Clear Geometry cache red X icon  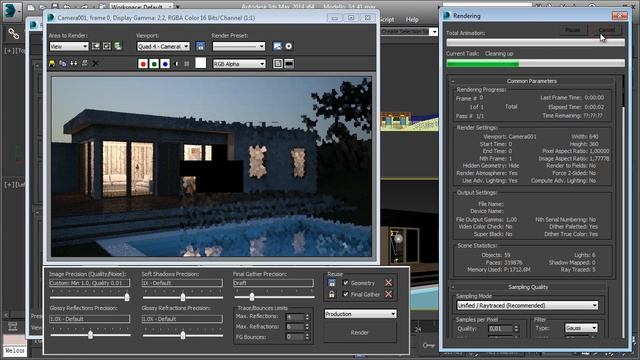click(389, 282)
